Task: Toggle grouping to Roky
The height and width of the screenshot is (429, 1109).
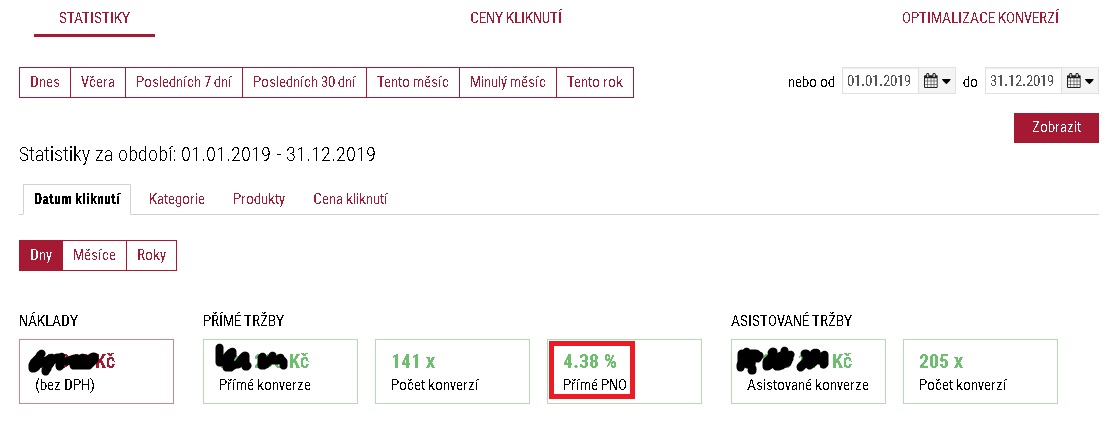Action: (x=151, y=255)
